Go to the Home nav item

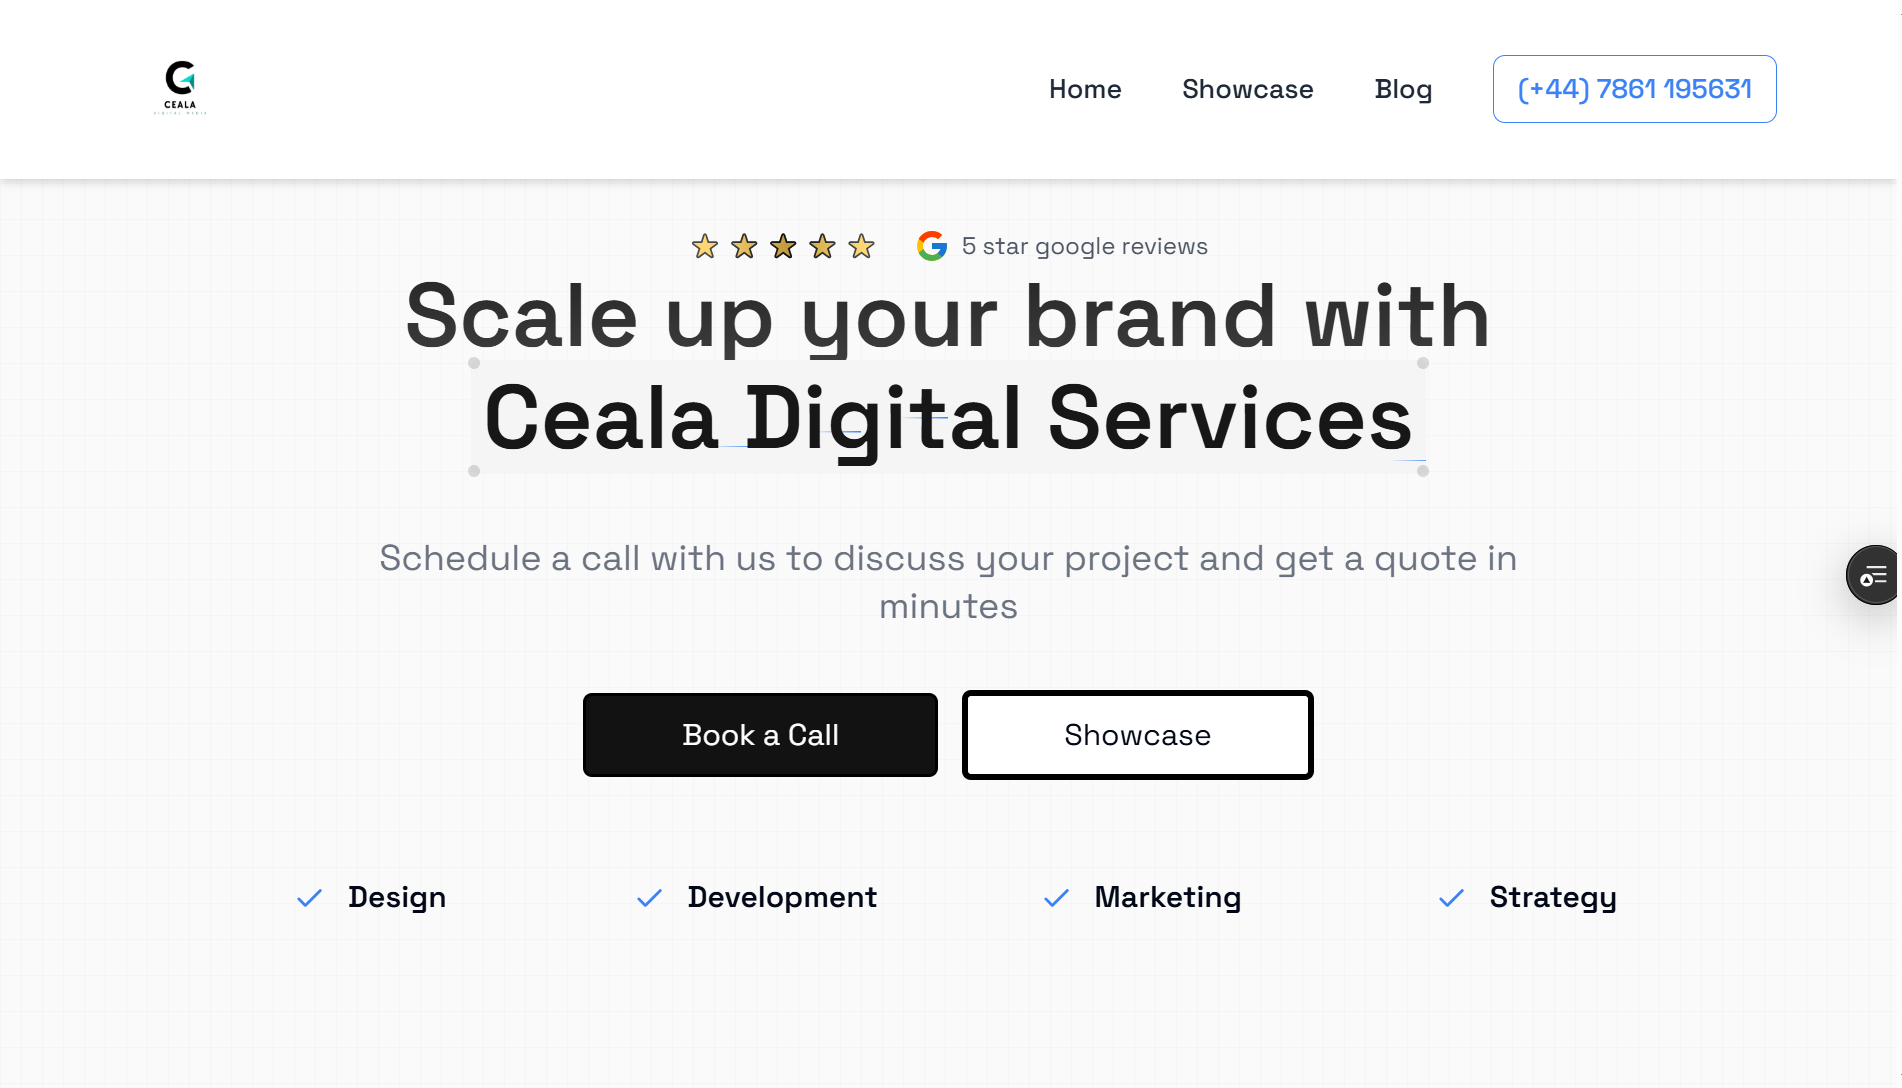1085,89
